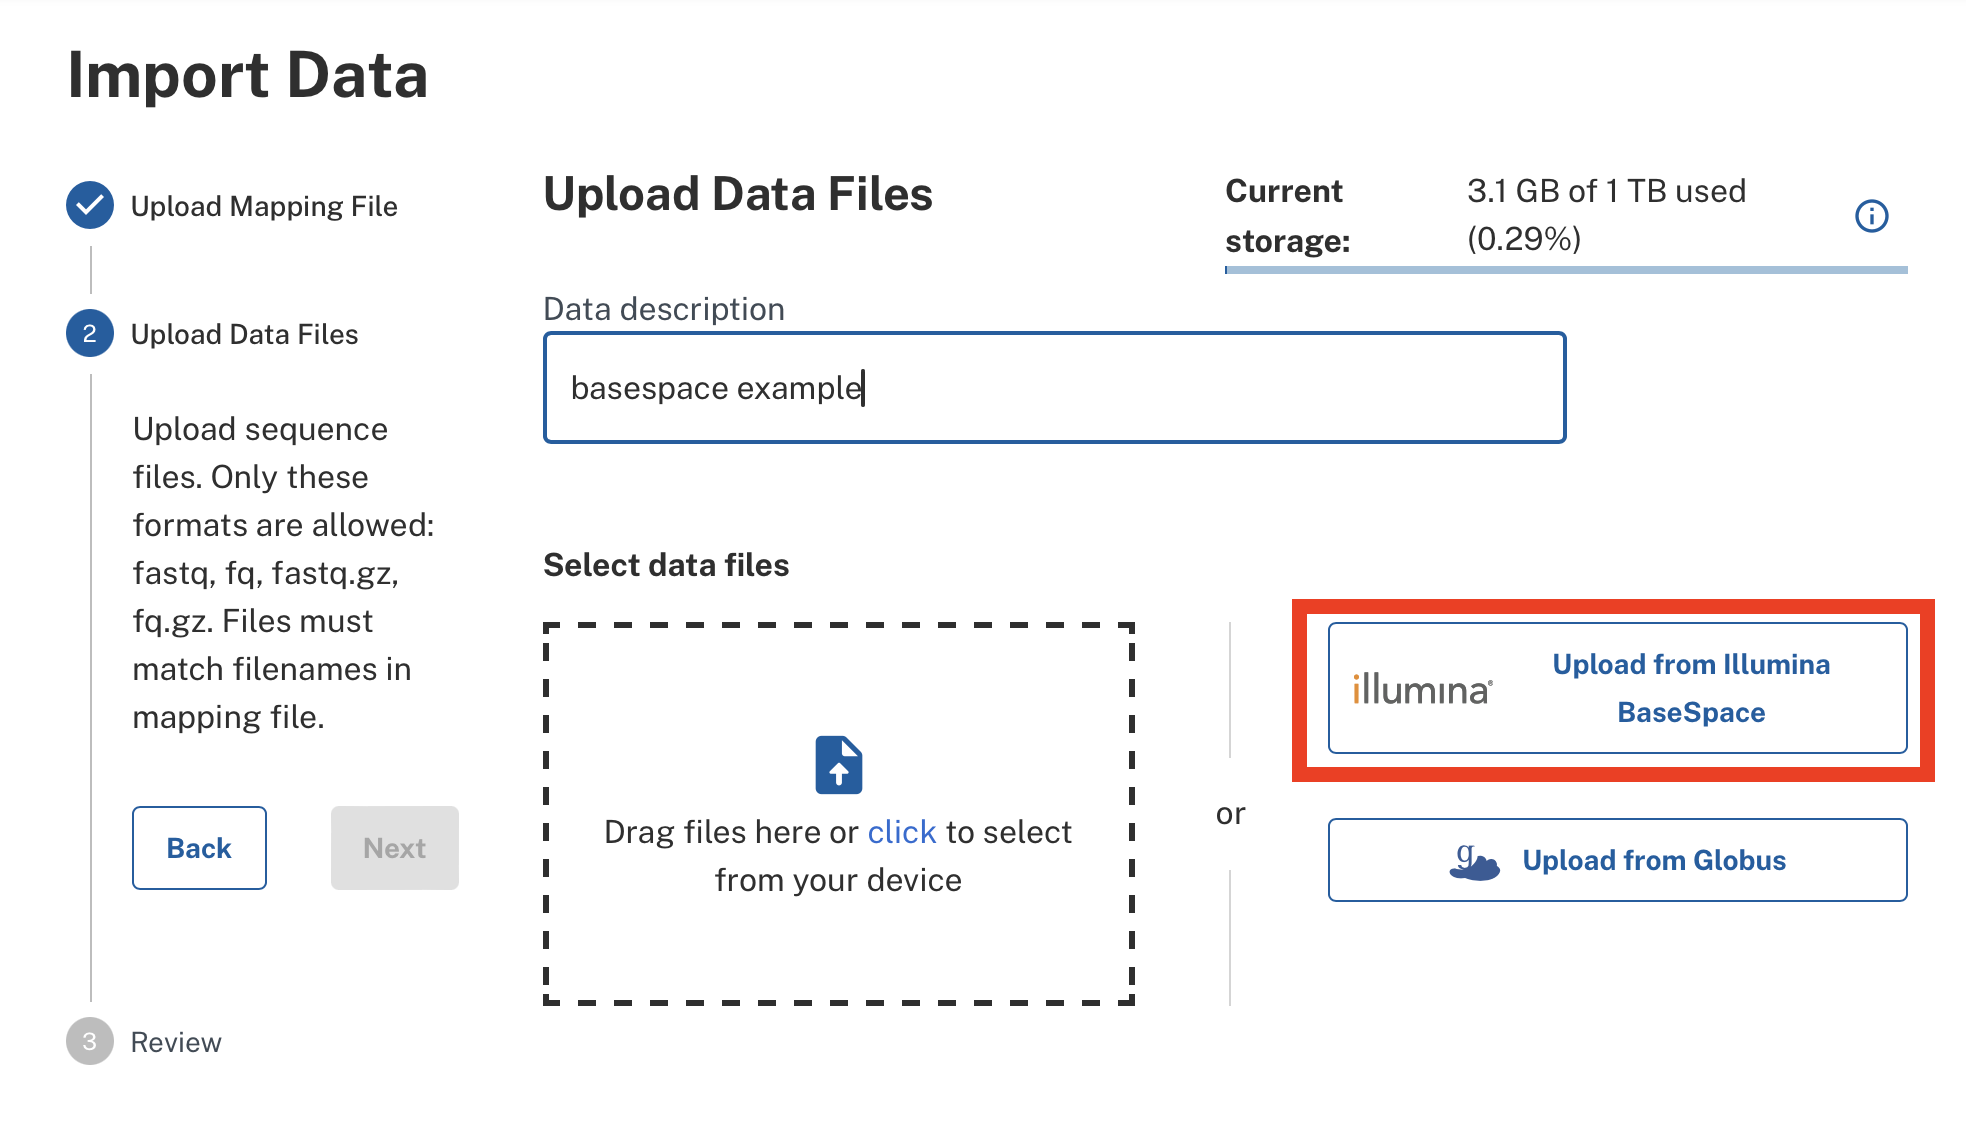Click Upload from Illumina BaseSpace button
The height and width of the screenshot is (1134, 1966).
tap(1617, 688)
